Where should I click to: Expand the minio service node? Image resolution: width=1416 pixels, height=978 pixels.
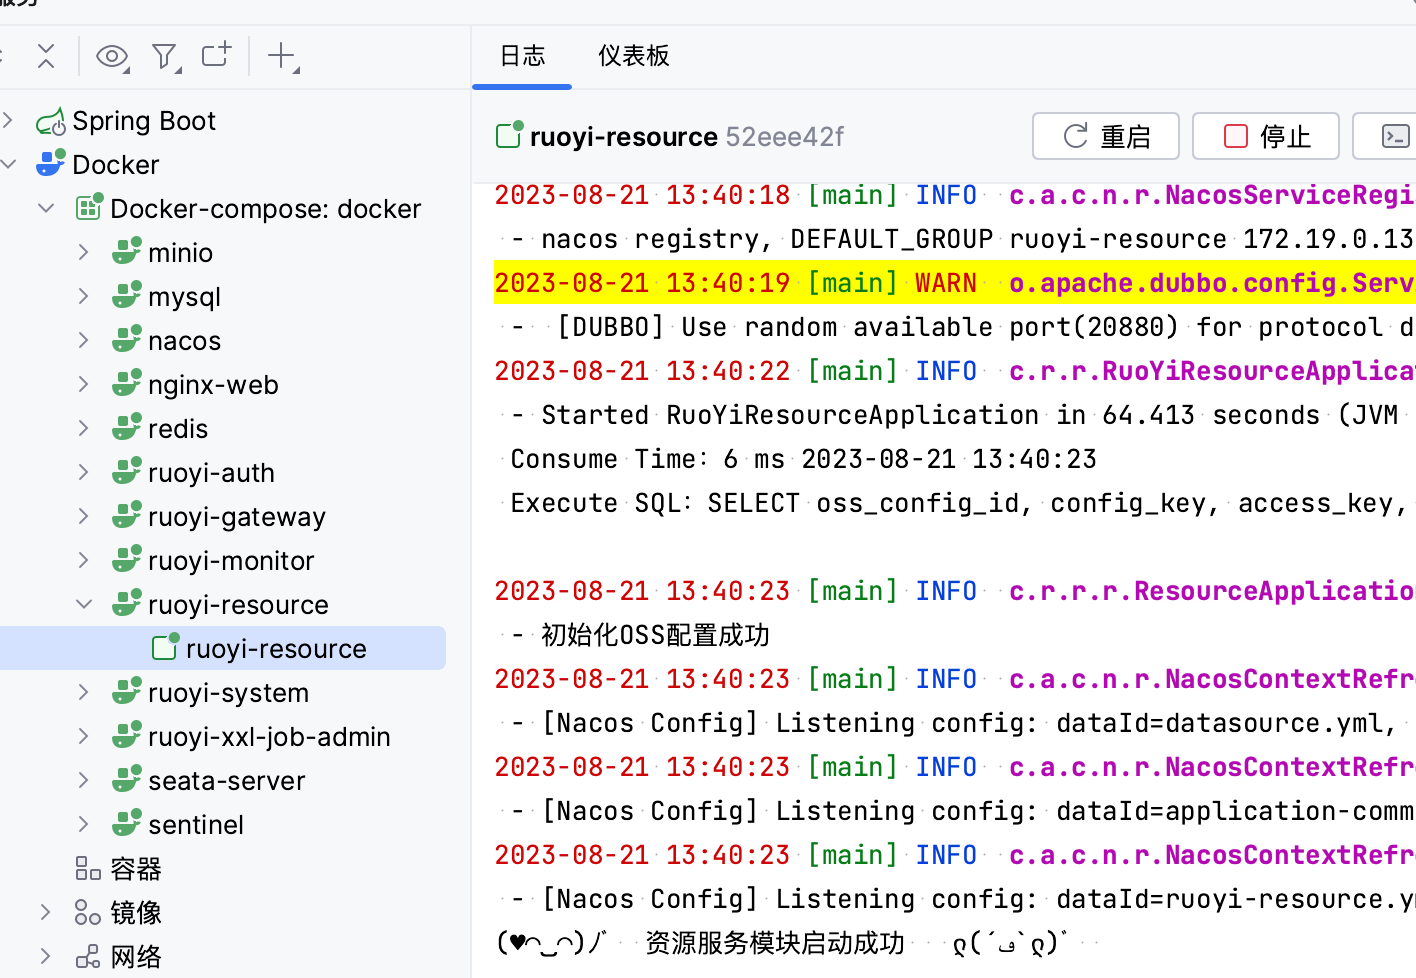pos(84,252)
